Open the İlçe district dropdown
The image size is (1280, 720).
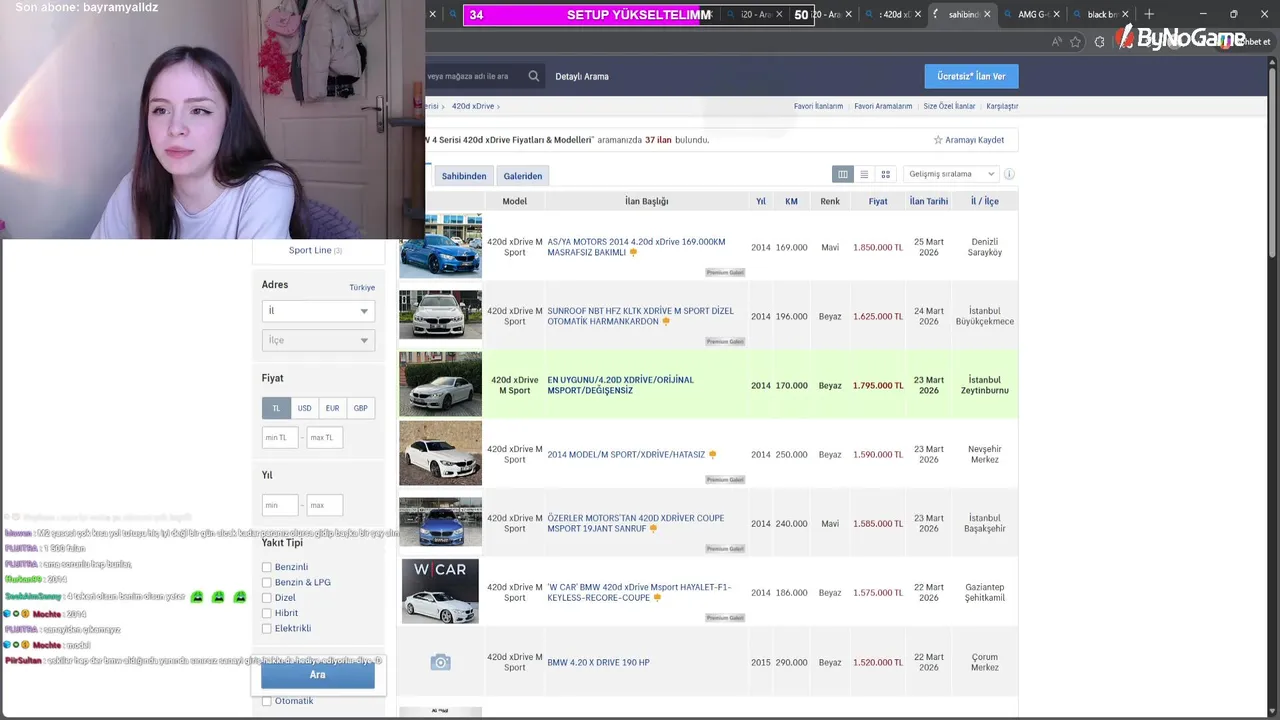point(318,340)
